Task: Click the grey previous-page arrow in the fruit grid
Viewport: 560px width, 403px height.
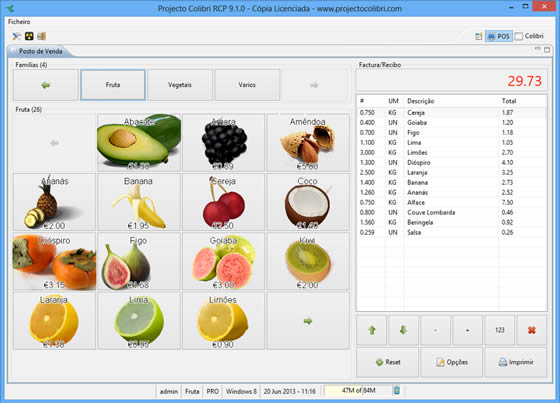Action: point(54,143)
